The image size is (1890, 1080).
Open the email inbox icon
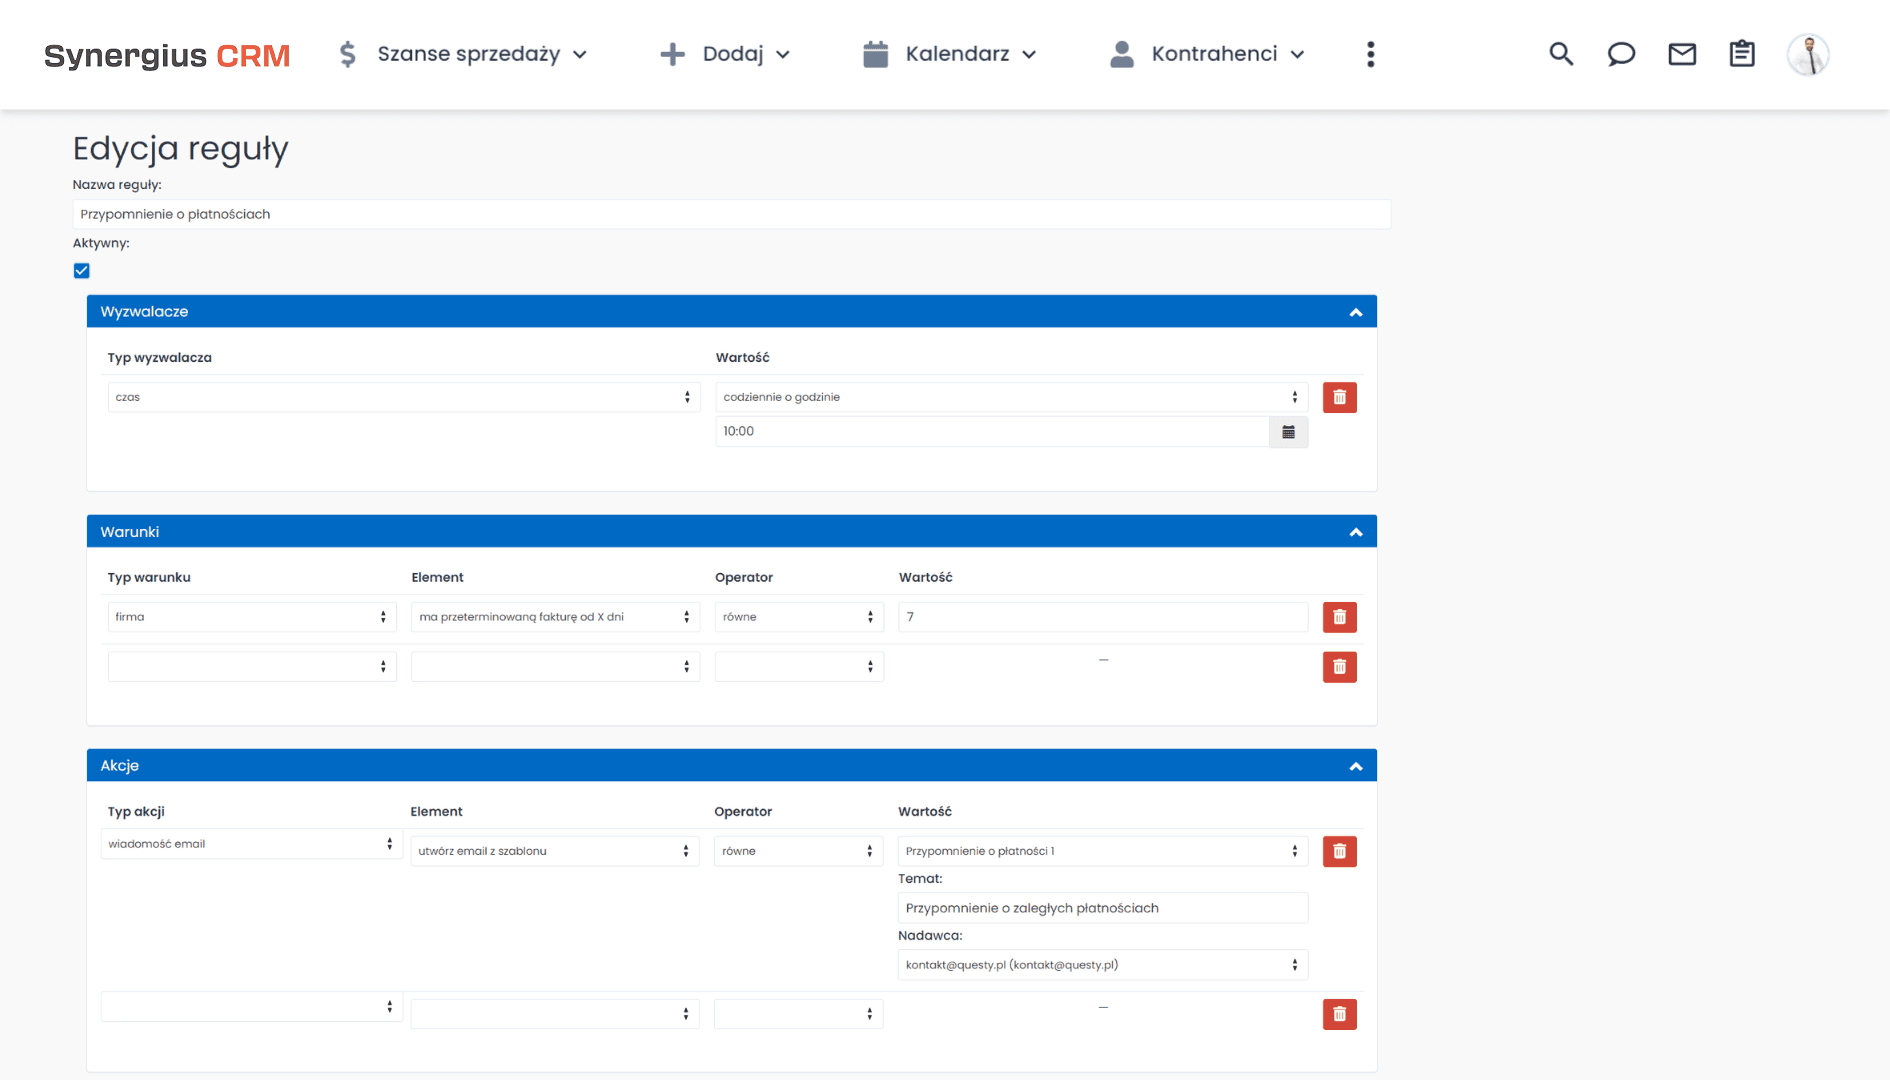[1681, 54]
